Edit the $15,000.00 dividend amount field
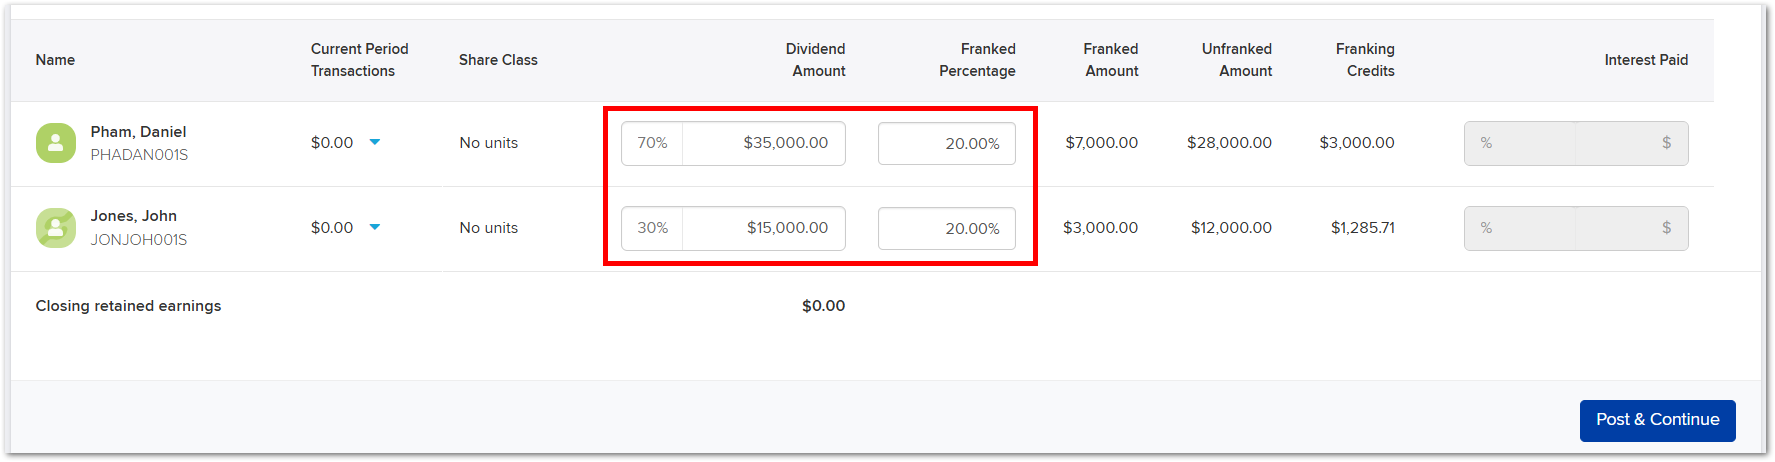Viewport: 1775px width, 462px height. tap(764, 228)
